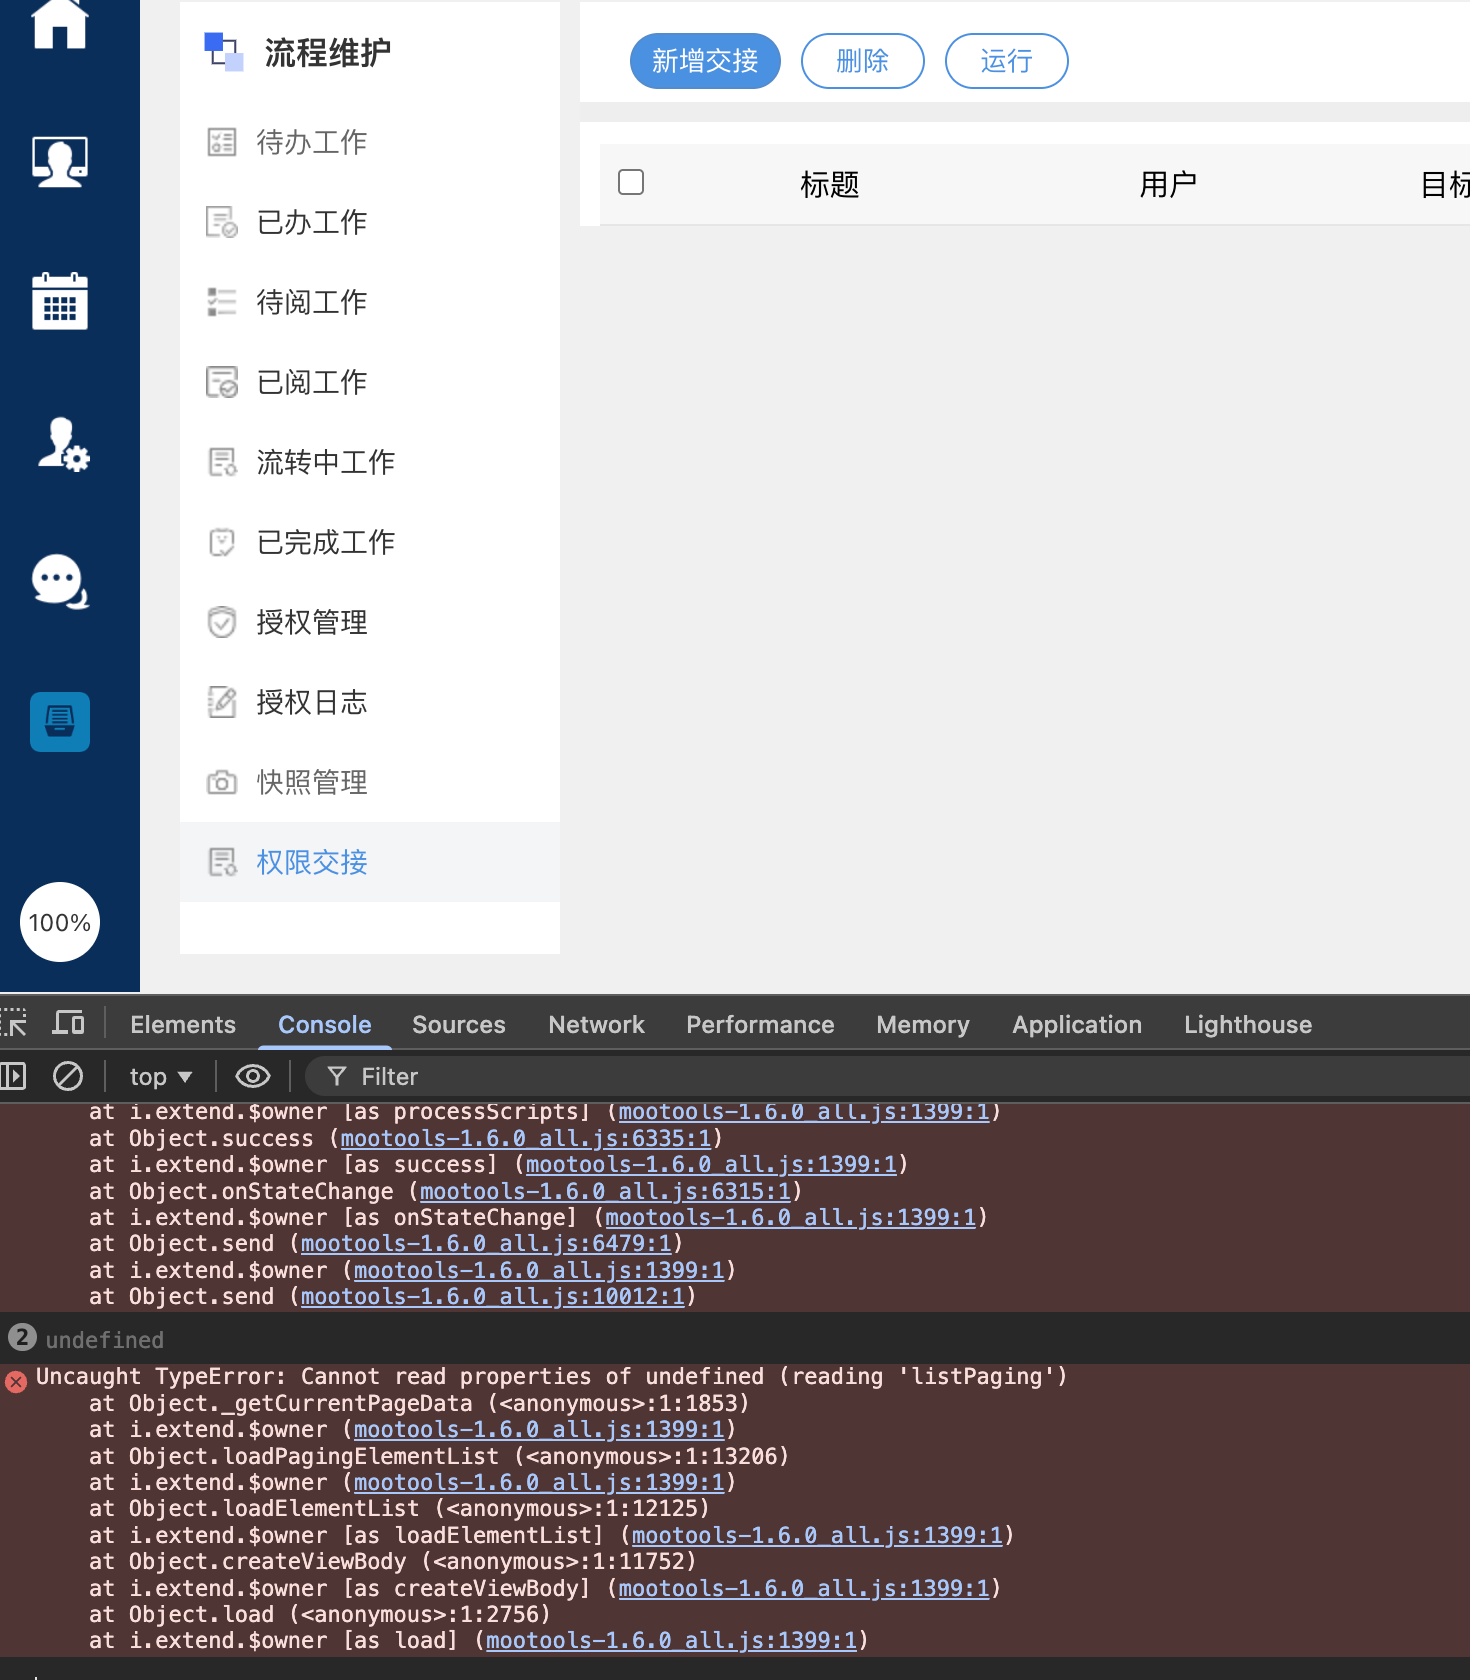The height and width of the screenshot is (1680, 1470).
Task: Click icon beside 已阅工作
Action: [x=222, y=382]
